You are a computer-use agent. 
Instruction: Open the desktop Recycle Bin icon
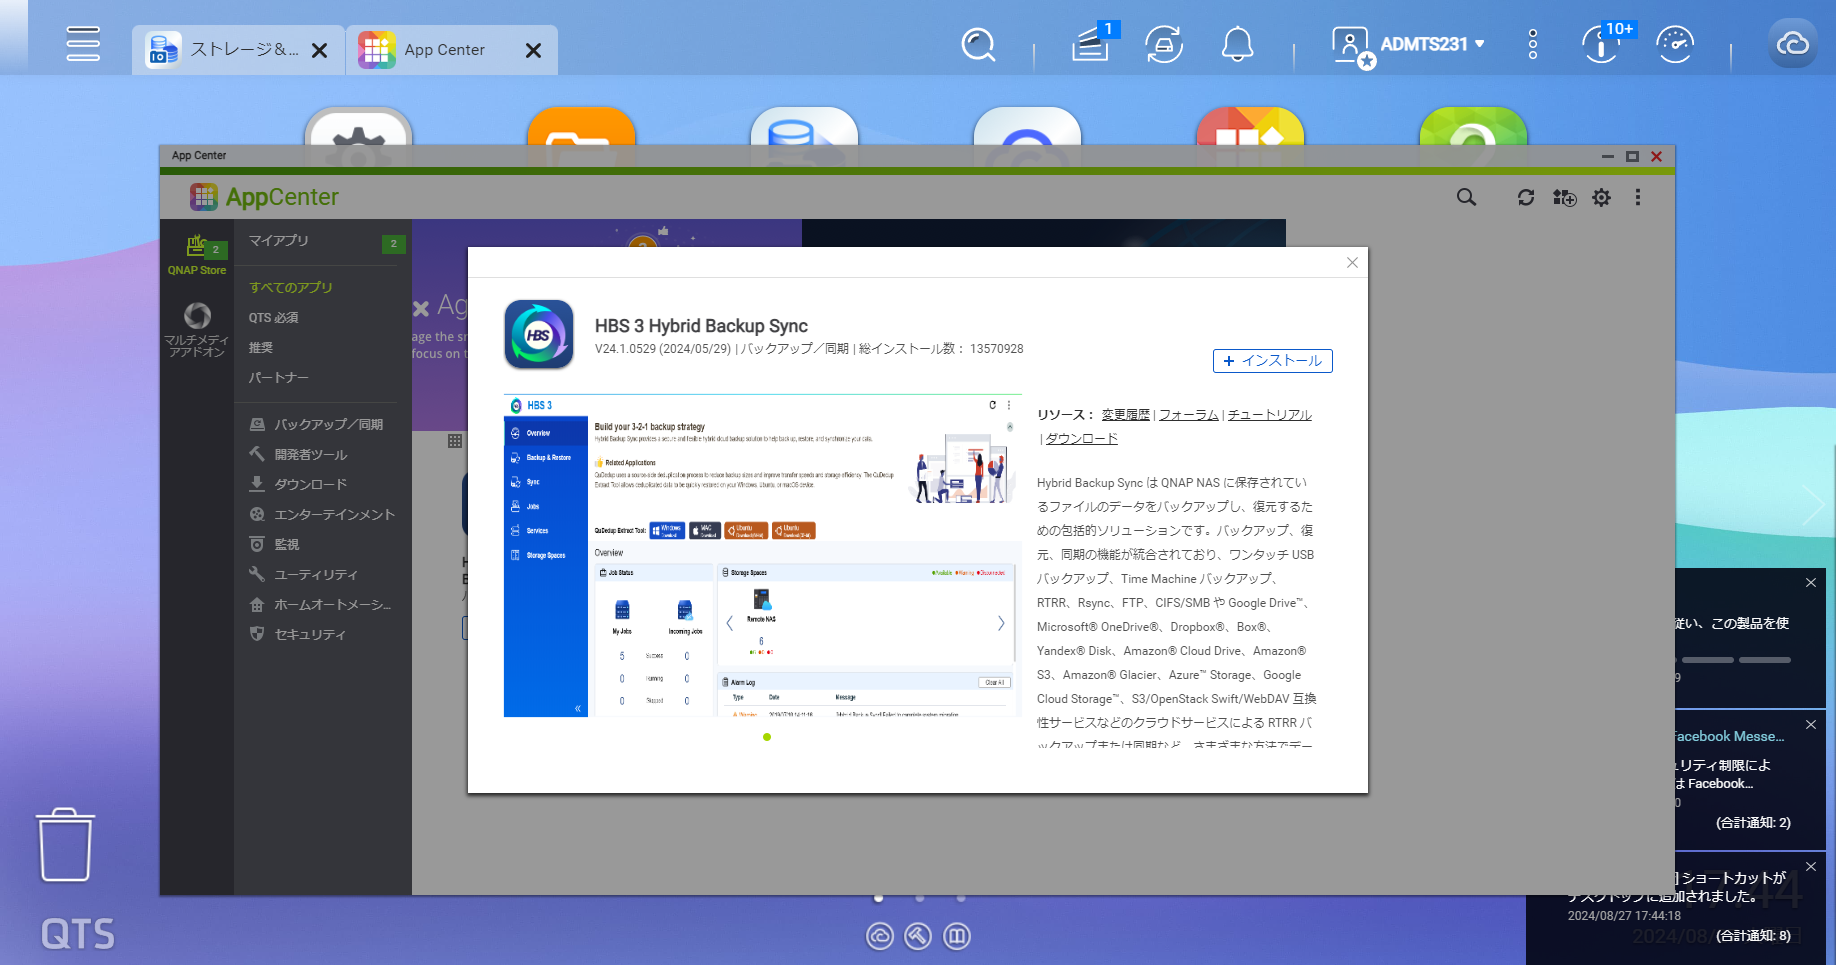tap(66, 845)
